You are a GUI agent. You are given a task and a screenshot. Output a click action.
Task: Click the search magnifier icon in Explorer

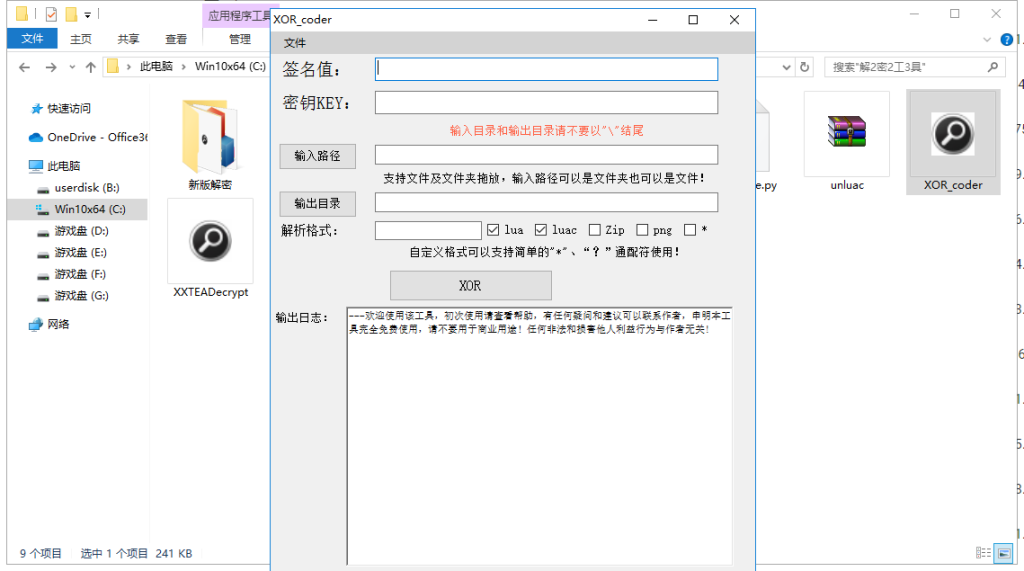[992, 67]
